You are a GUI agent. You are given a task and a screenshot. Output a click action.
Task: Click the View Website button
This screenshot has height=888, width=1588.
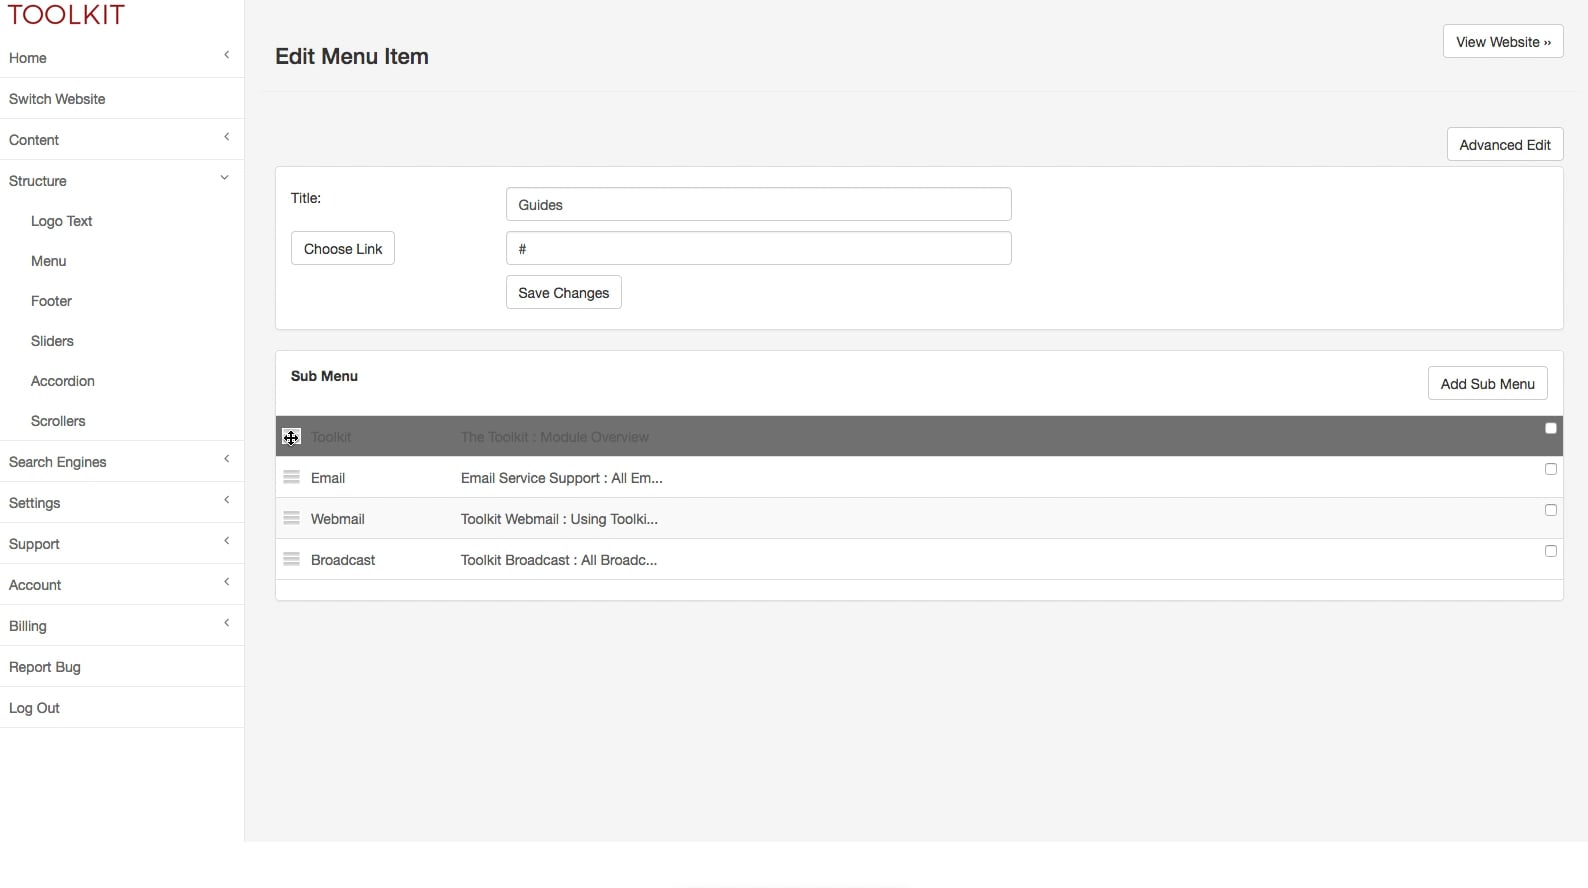[1503, 42]
